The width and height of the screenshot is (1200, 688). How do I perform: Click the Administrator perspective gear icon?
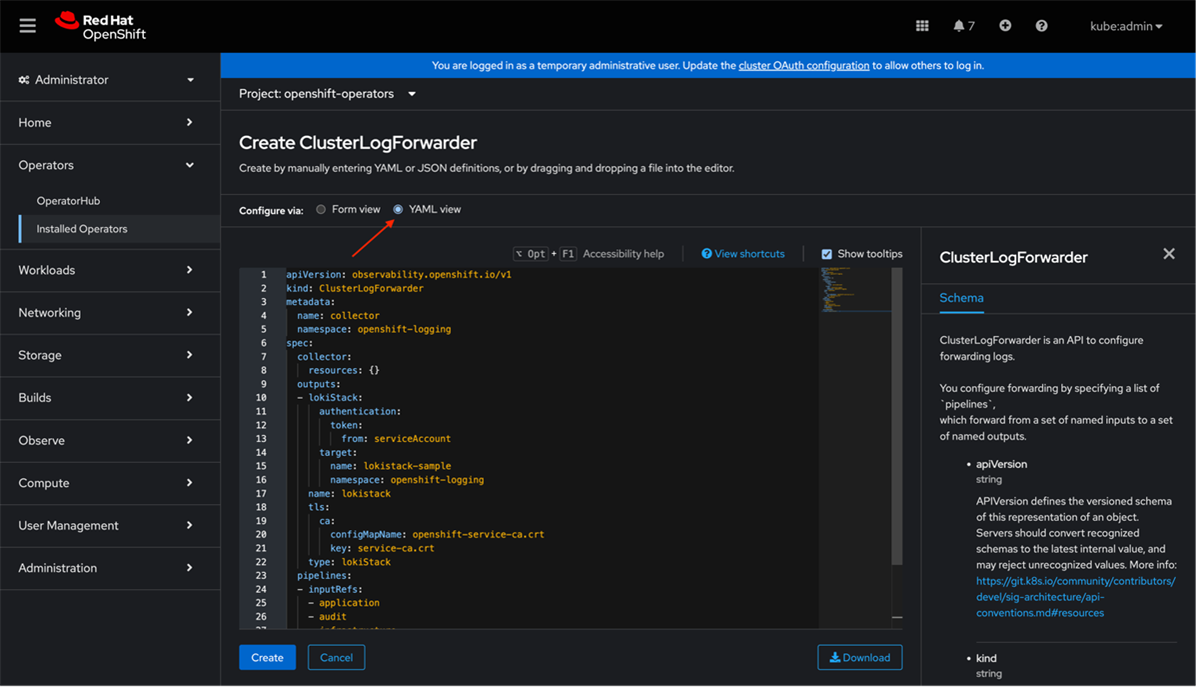[24, 80]
